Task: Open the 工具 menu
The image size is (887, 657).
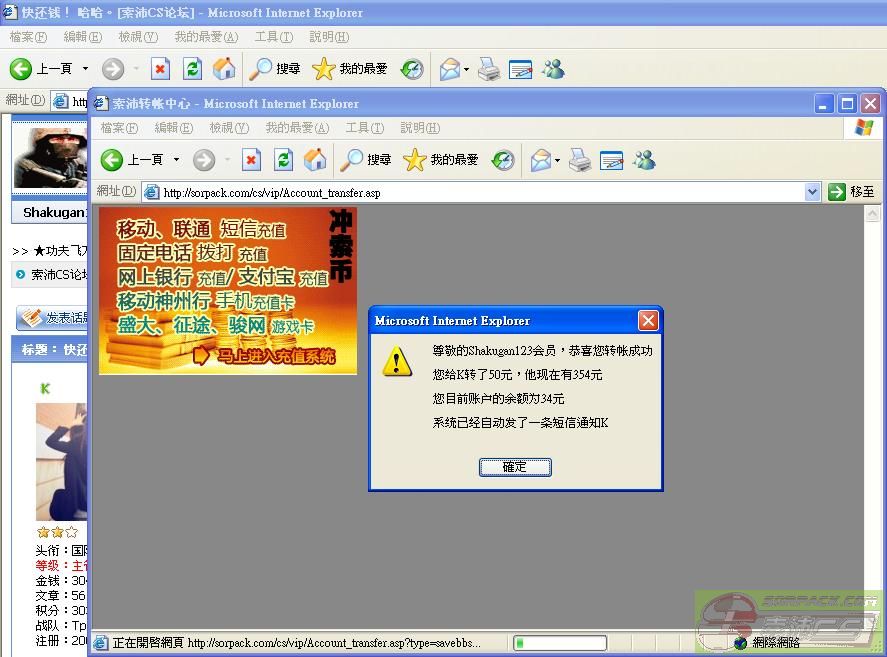Action: pos(364,127)
